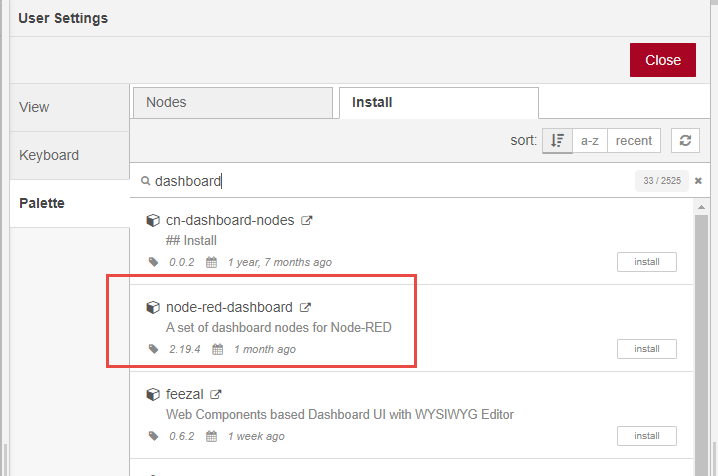
Task: Click the node-red-dashboard package cube icon
Action: point(152,308)
